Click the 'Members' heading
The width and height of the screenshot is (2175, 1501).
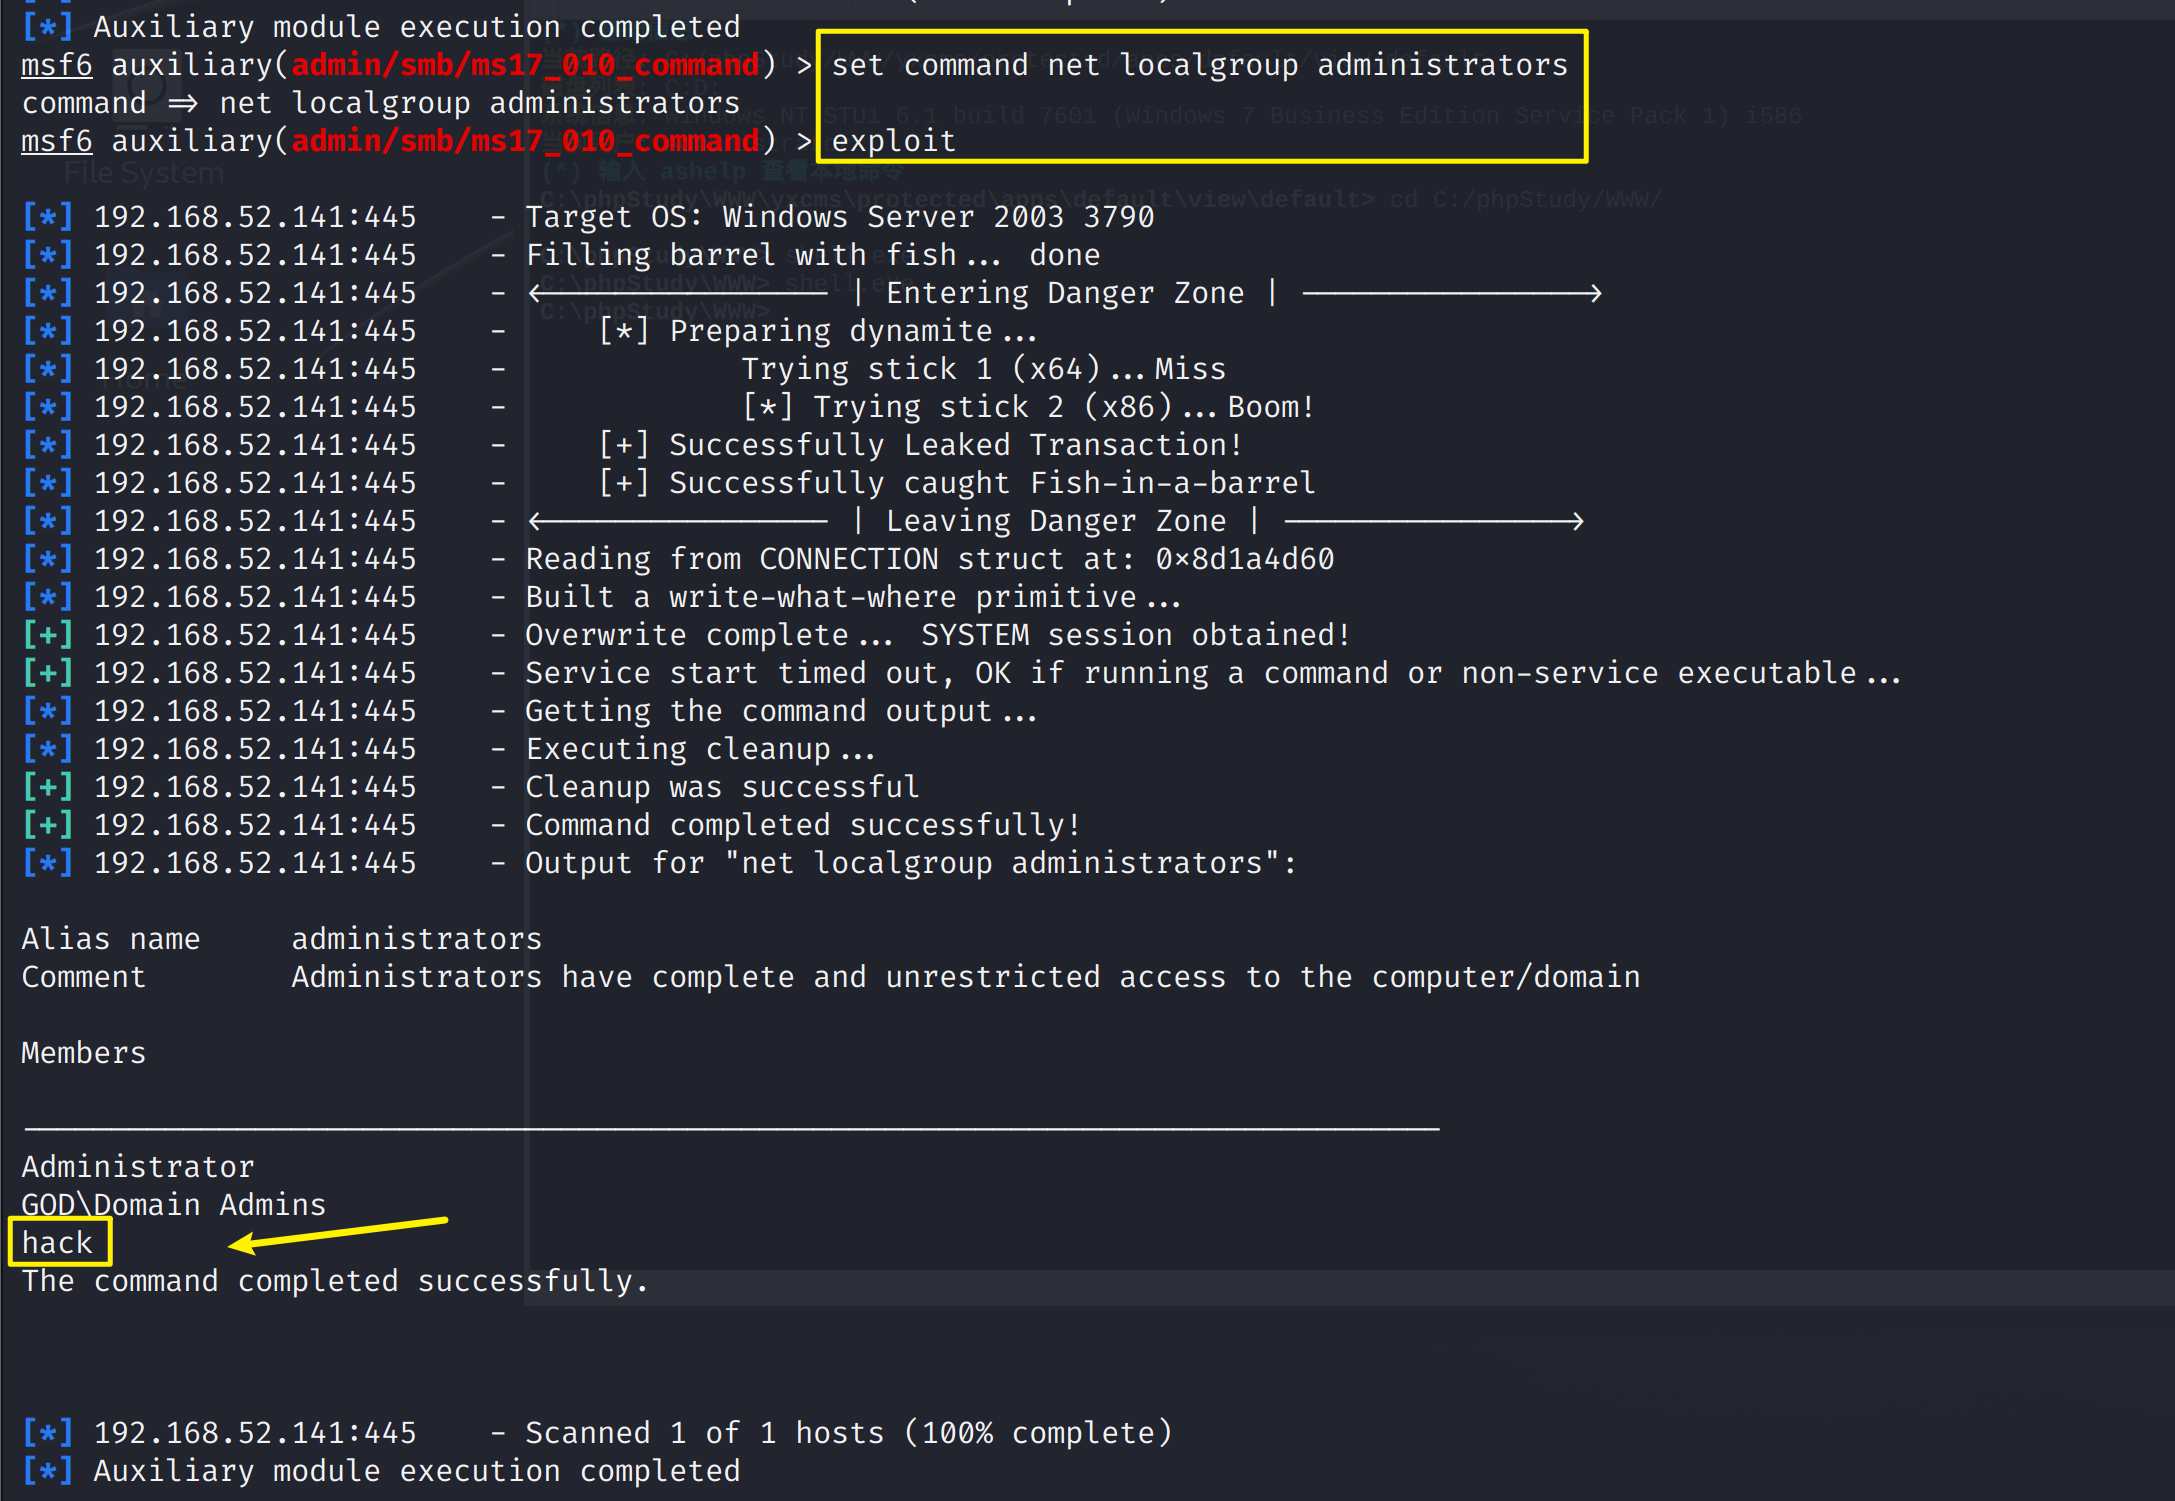coord(84,1053)
